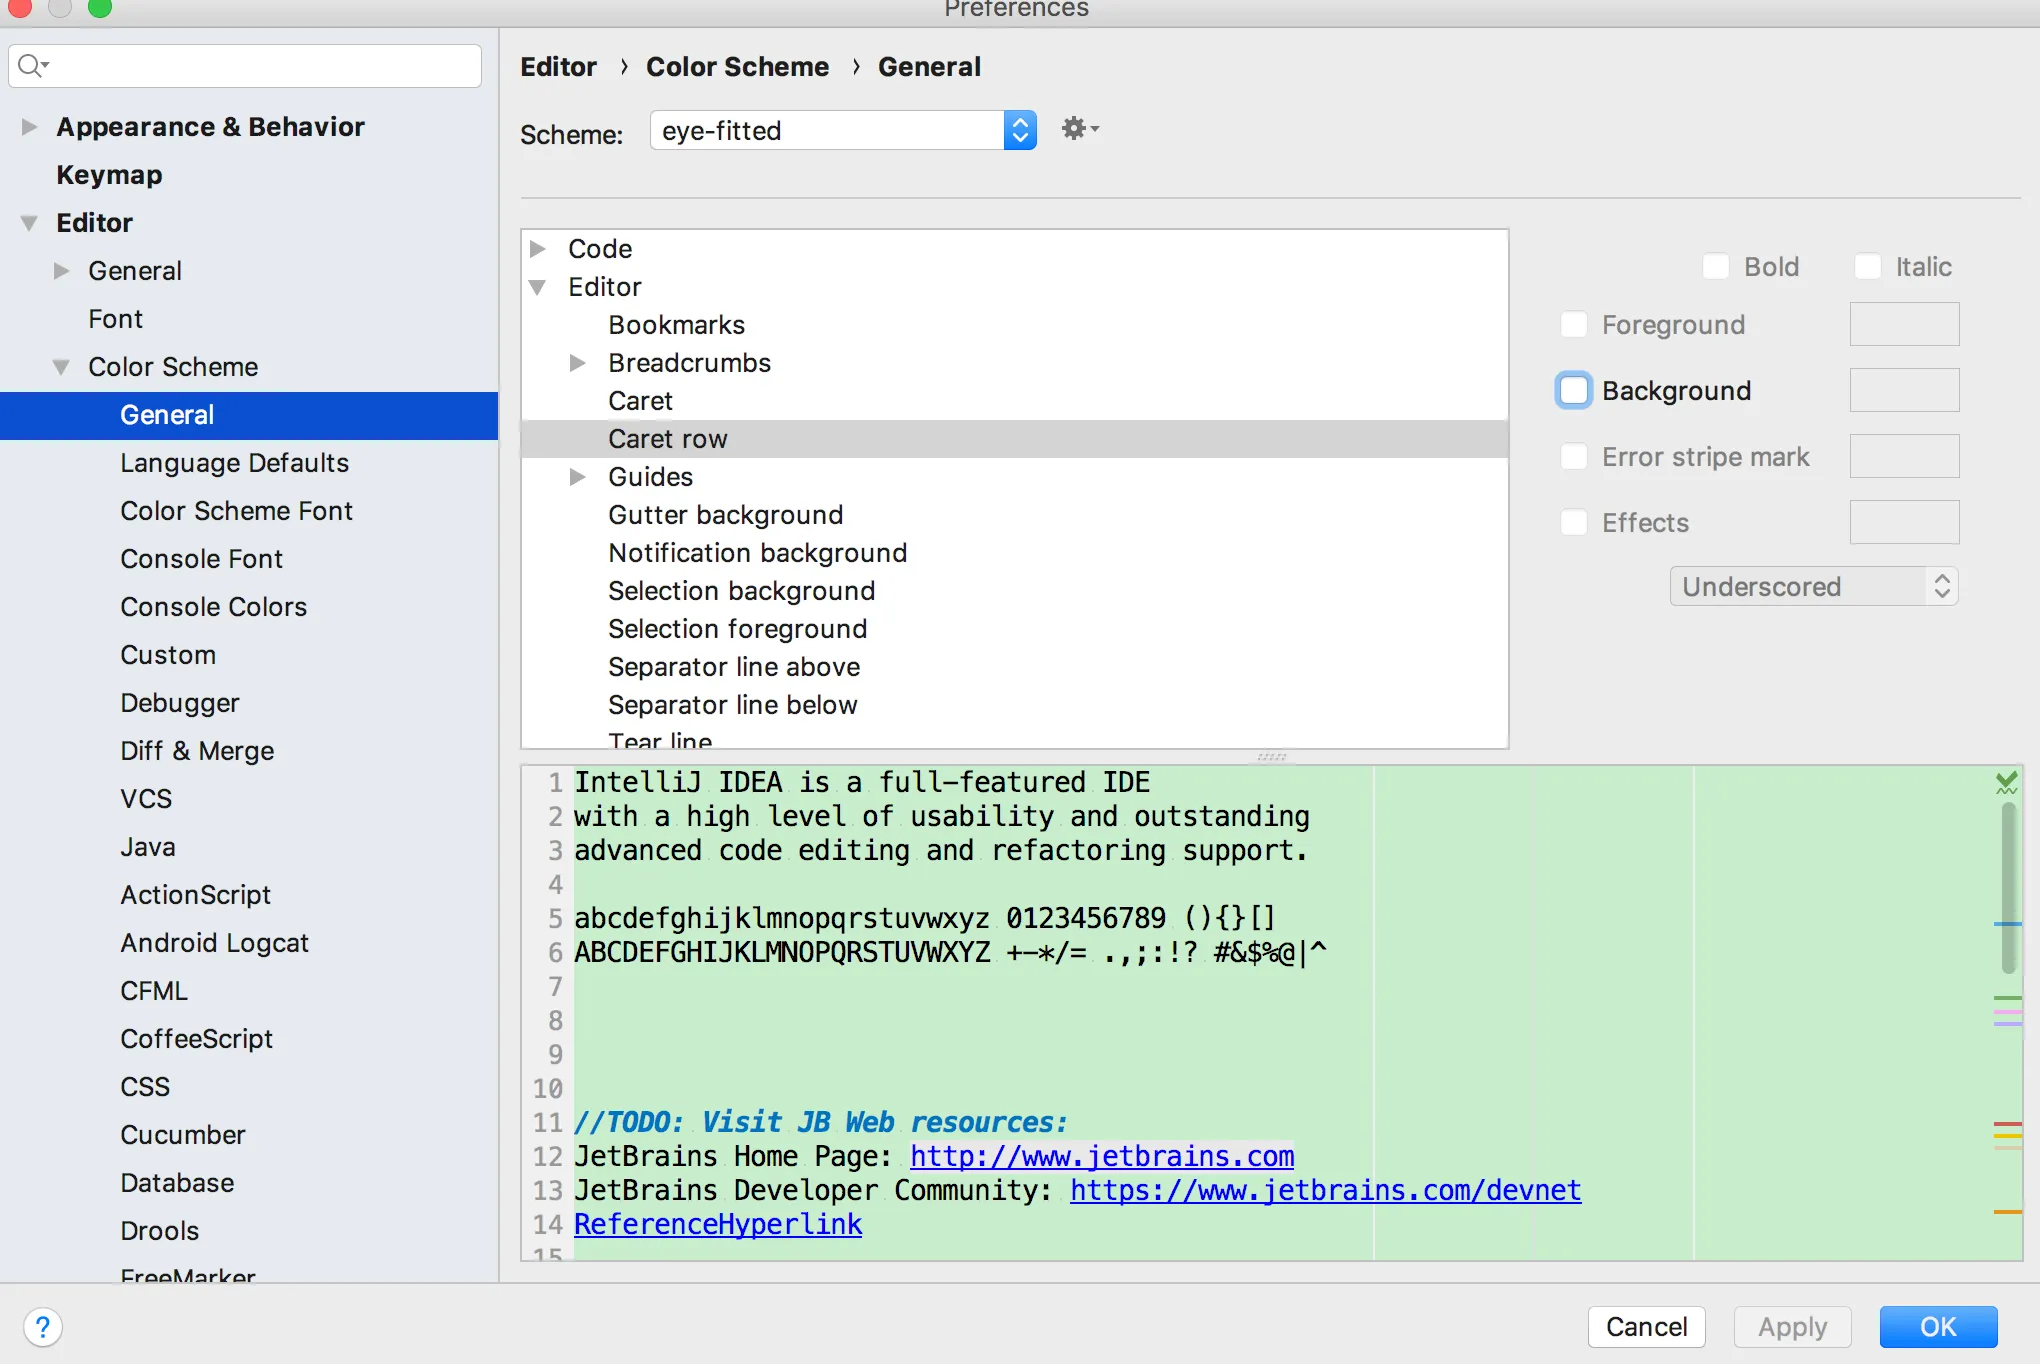
Task: Click the orange error stripe marker
Action: tap(2007, 1212)
